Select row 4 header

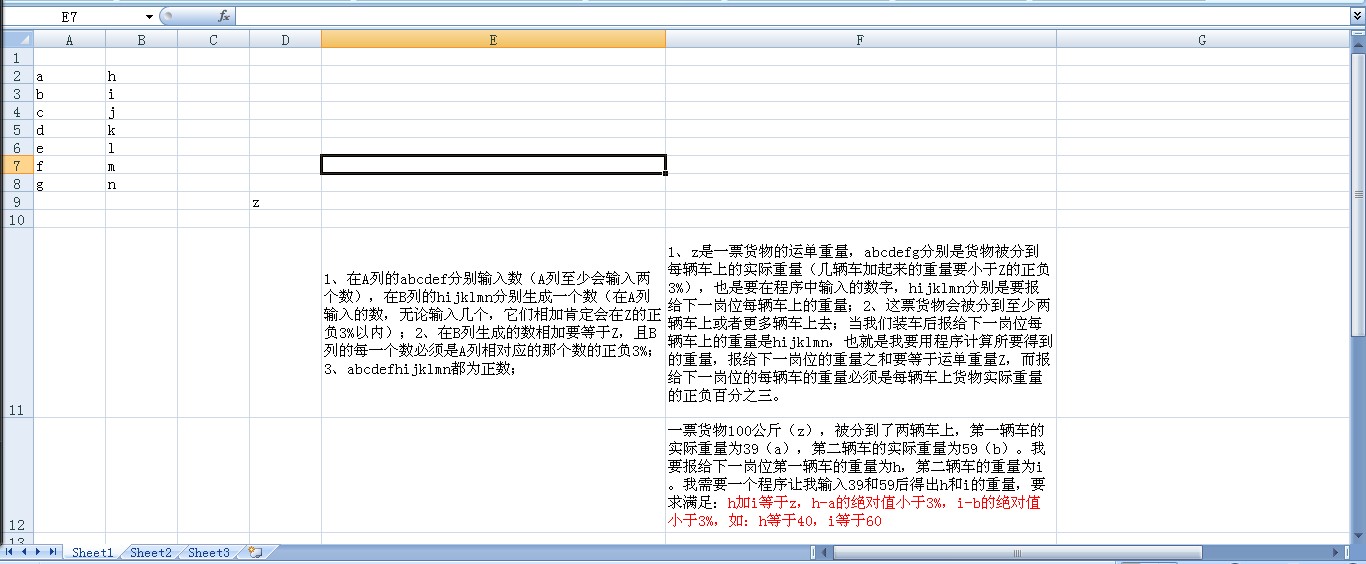(17, 112)
